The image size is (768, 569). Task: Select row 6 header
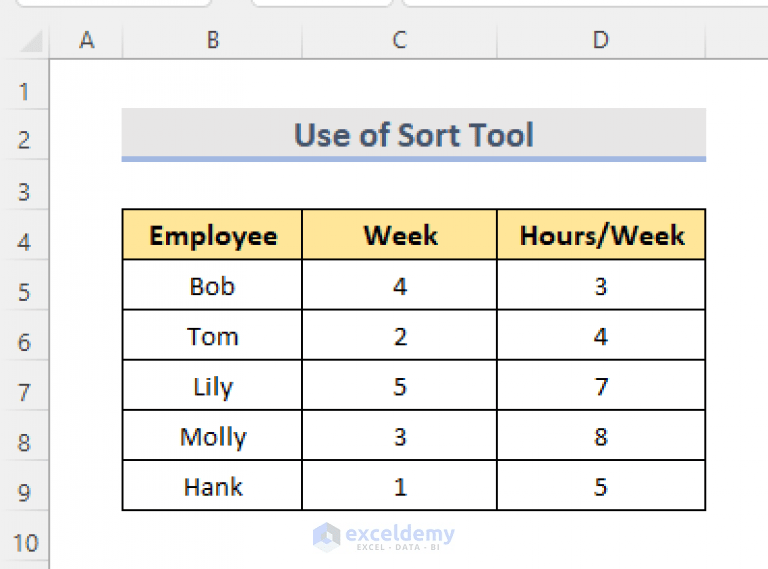coord(24,335)
